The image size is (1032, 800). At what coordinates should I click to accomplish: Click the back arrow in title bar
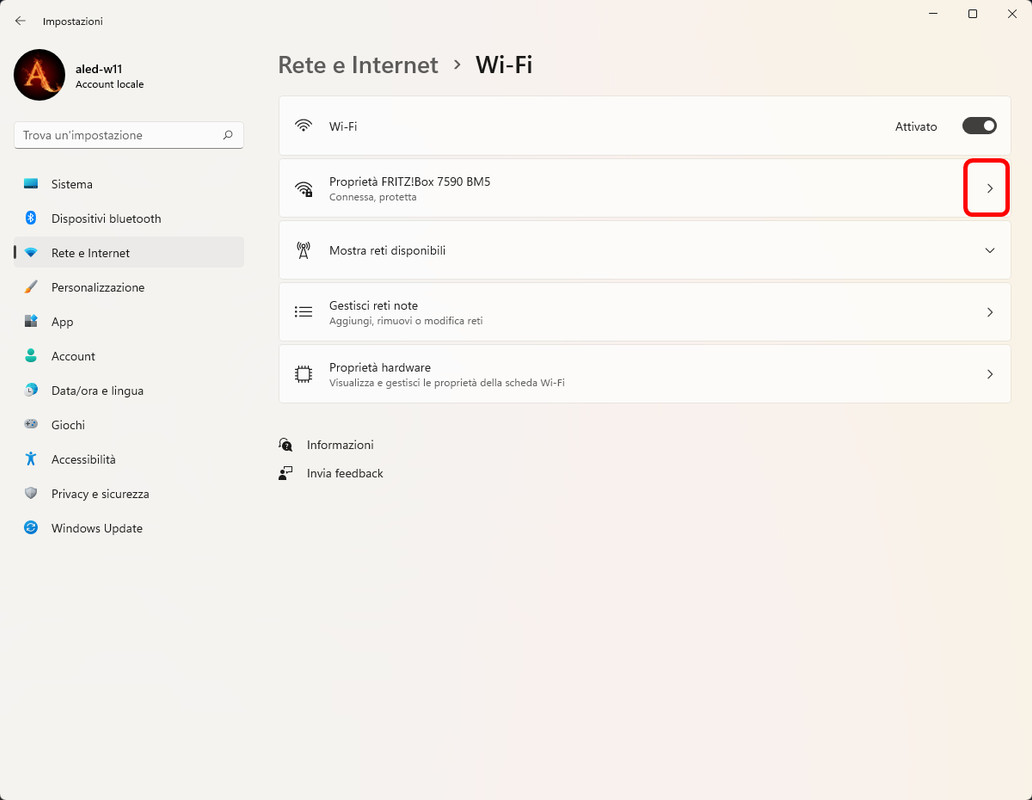[20, 21]
